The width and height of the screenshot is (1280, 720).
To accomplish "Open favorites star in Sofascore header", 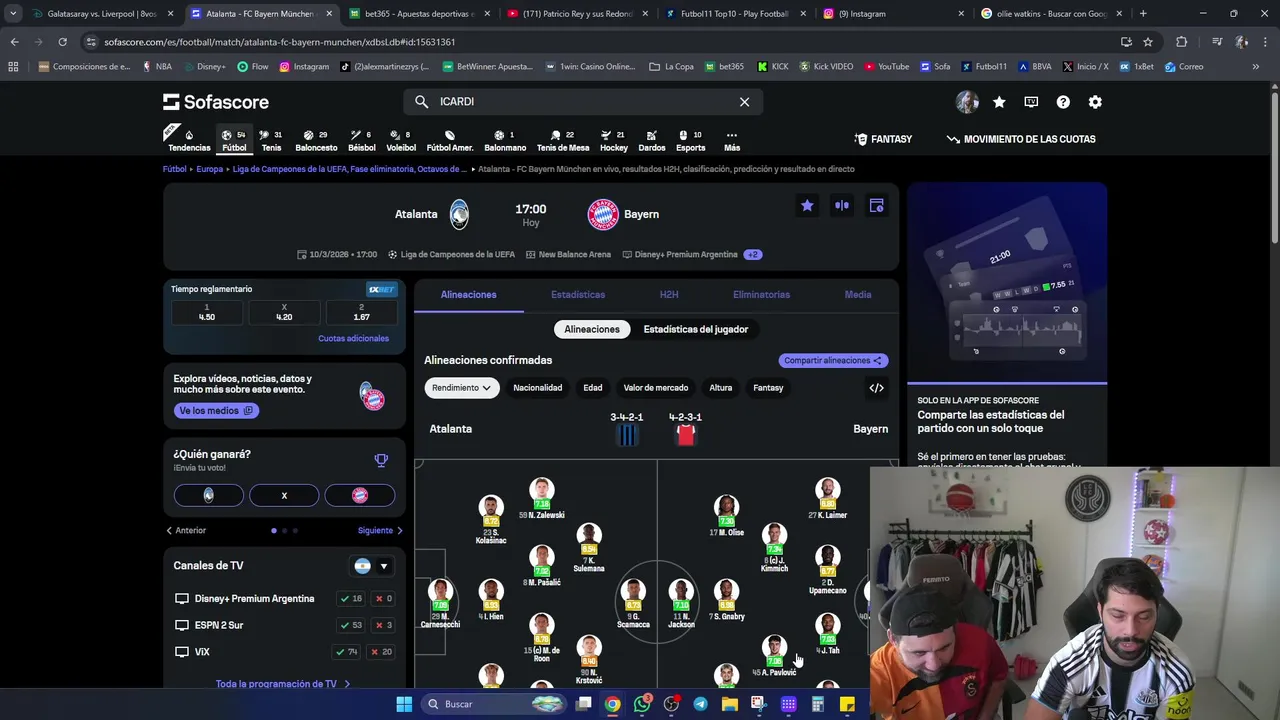I will click(x=999, y=102).
